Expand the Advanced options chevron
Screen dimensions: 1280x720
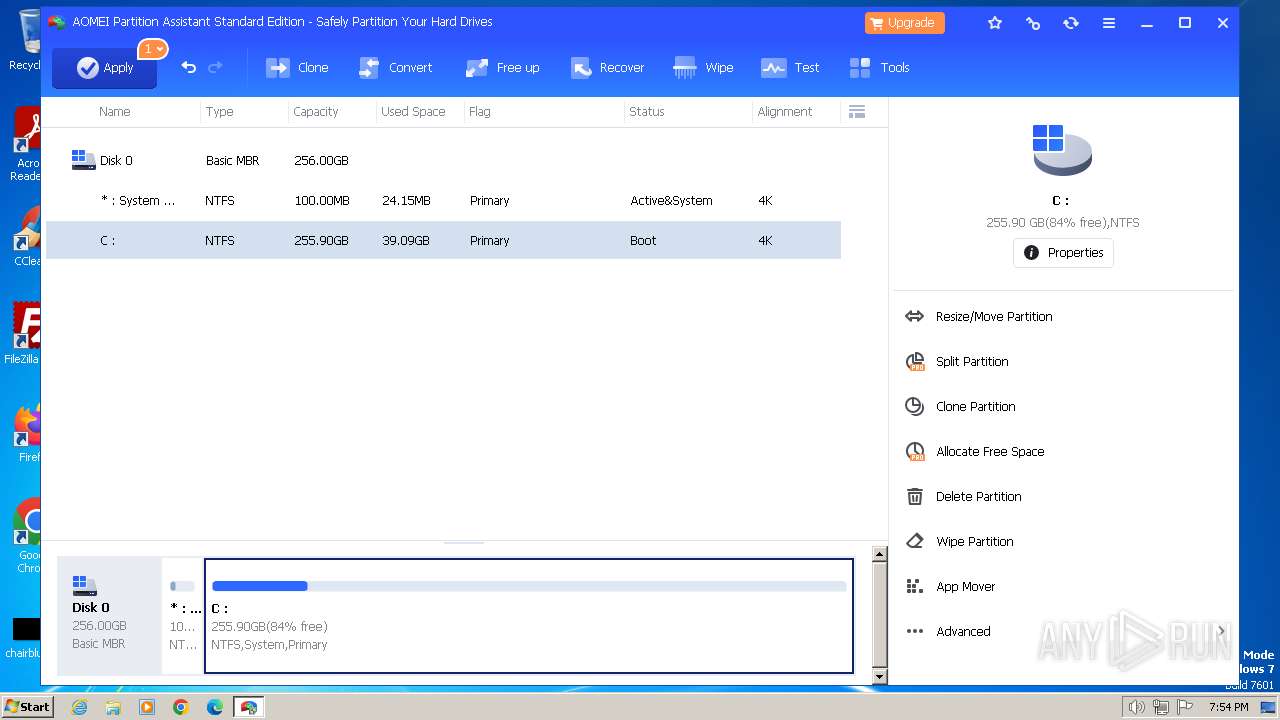(x=1221, y=631)
